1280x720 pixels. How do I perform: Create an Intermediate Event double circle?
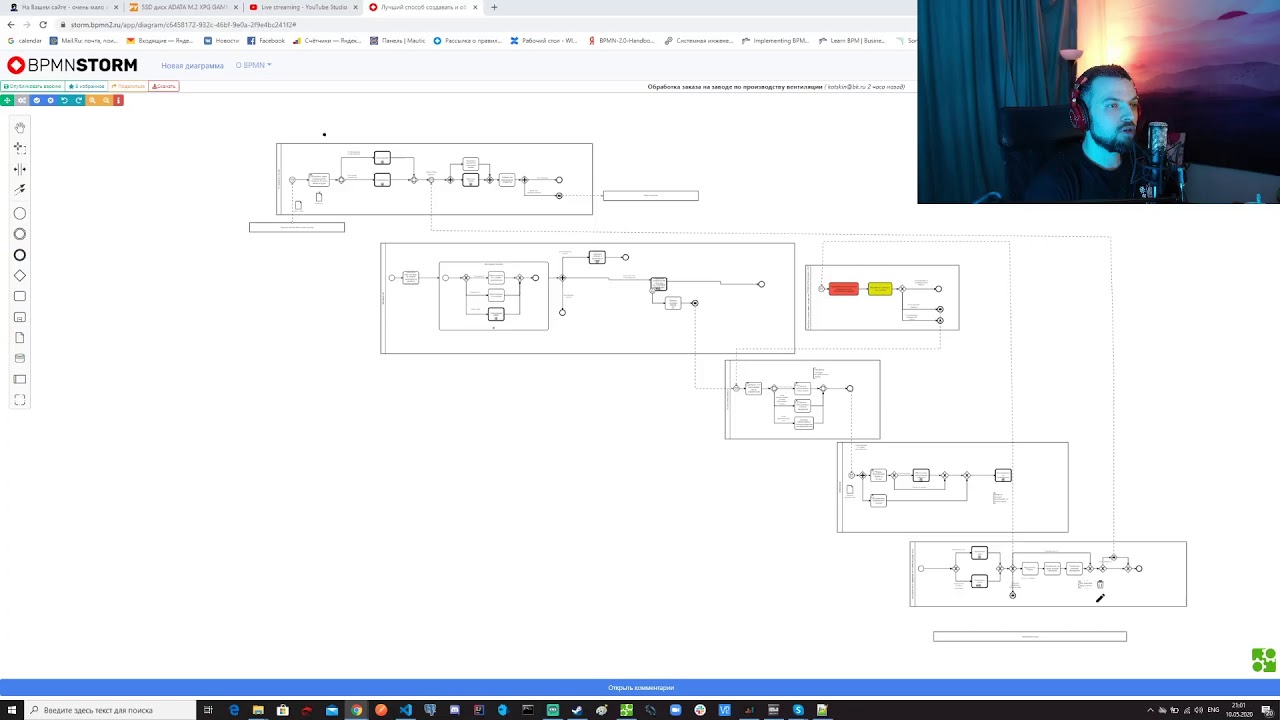[20, 234]
